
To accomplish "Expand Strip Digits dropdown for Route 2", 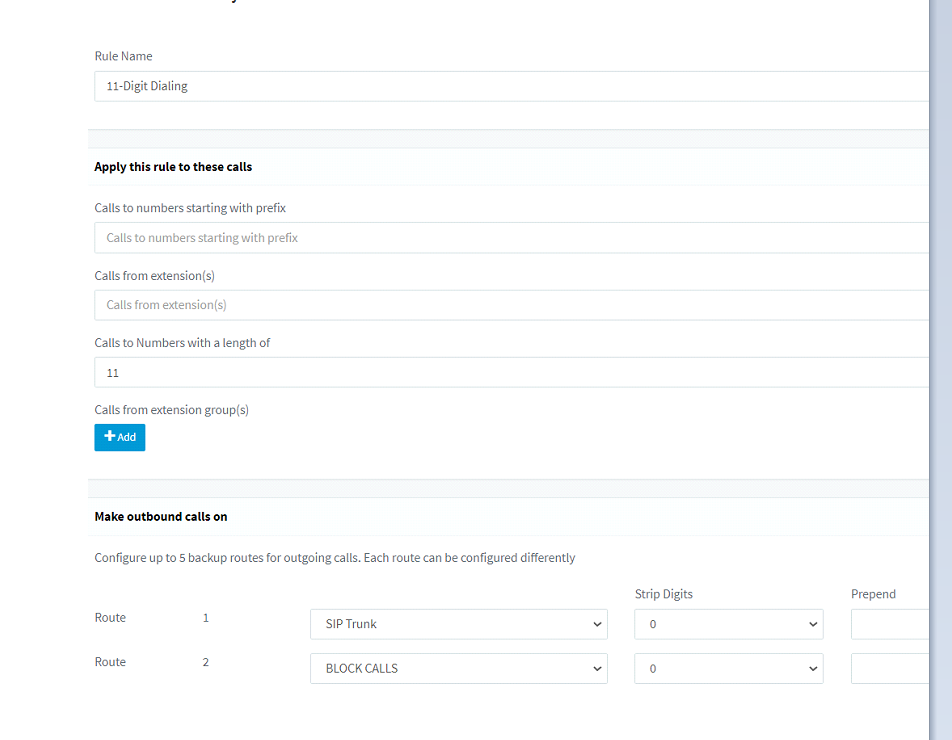I will click(728, 668).
